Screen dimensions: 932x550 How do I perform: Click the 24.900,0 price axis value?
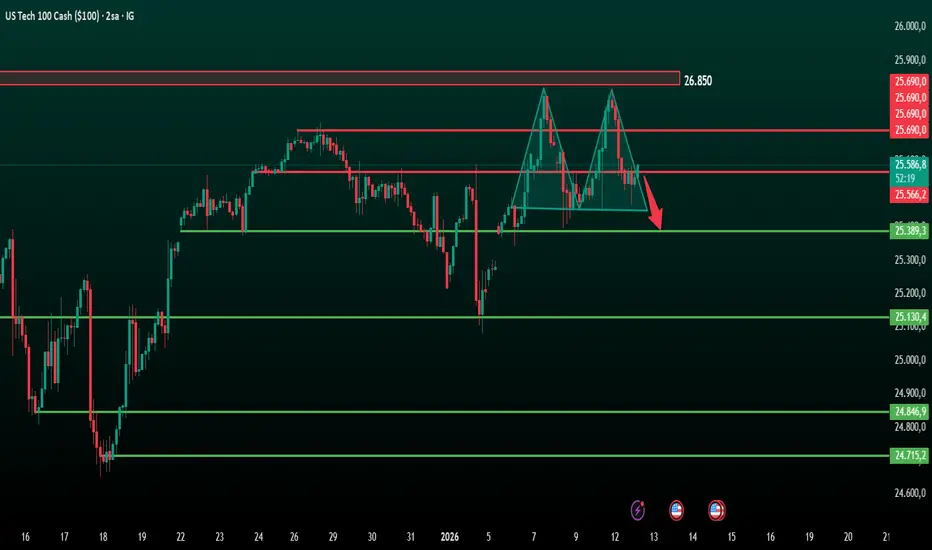(910, 392)
